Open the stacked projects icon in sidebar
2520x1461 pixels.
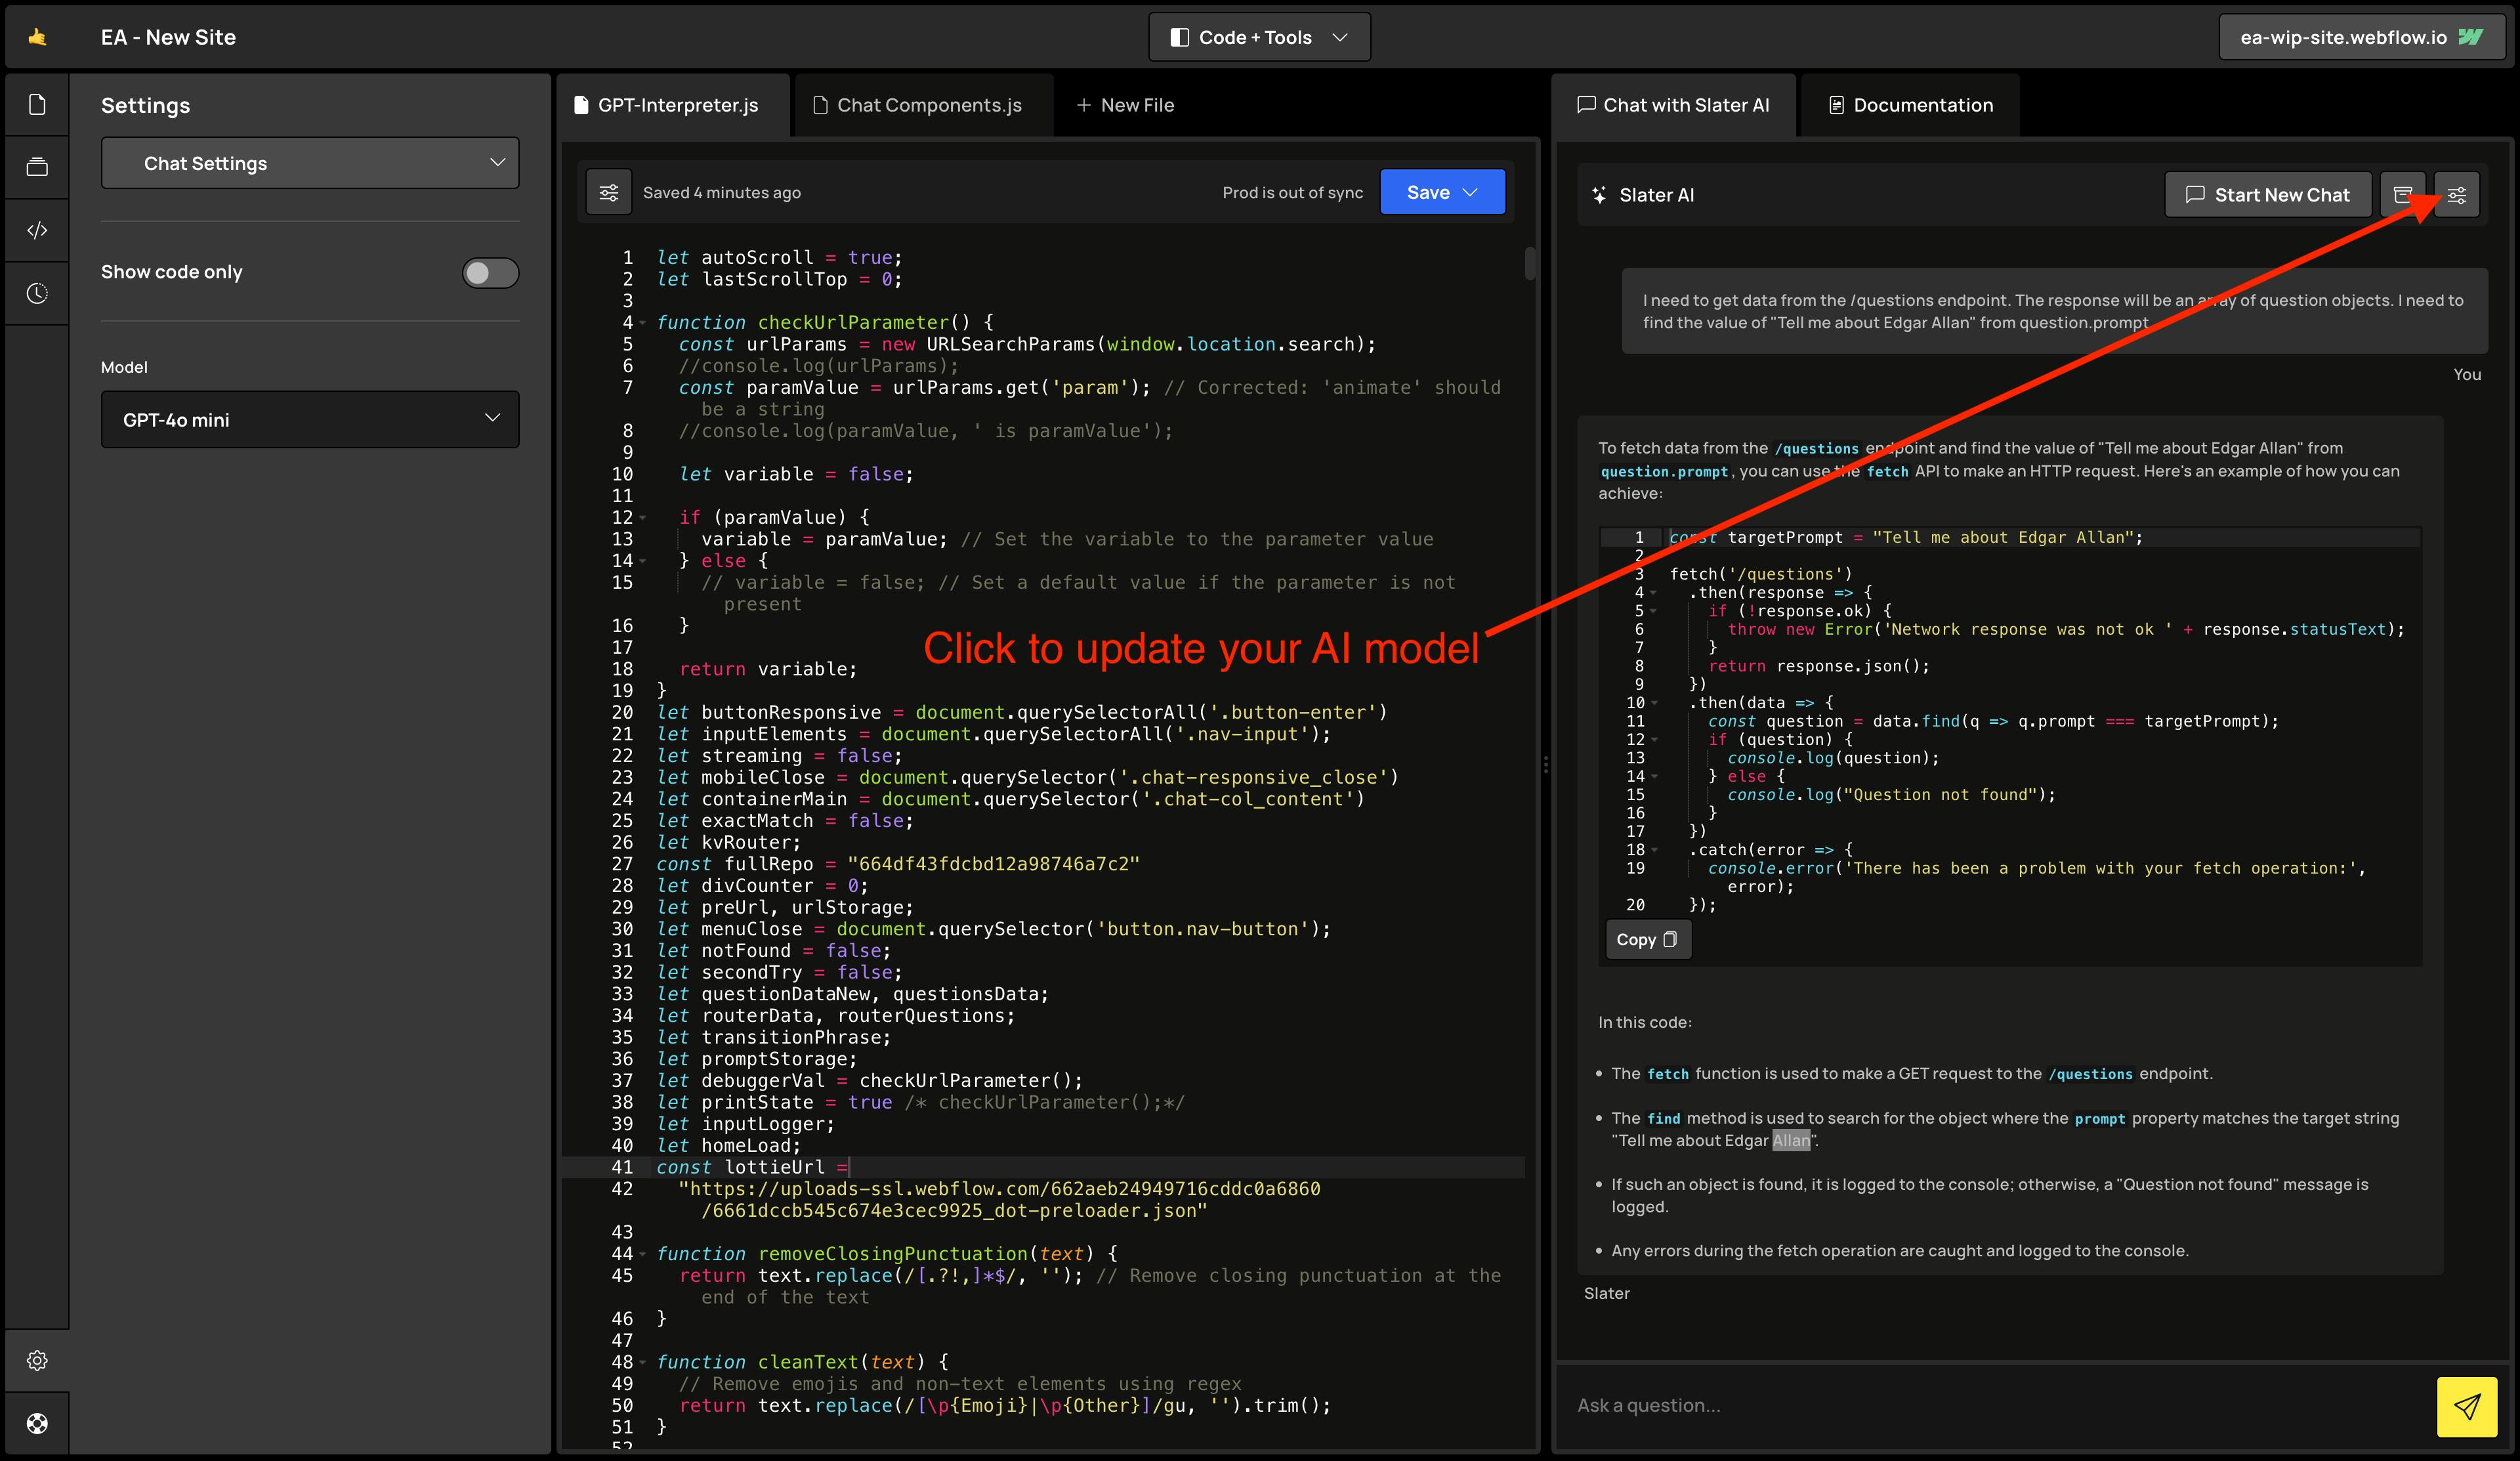pyautogui.click(x=37, y=167)
